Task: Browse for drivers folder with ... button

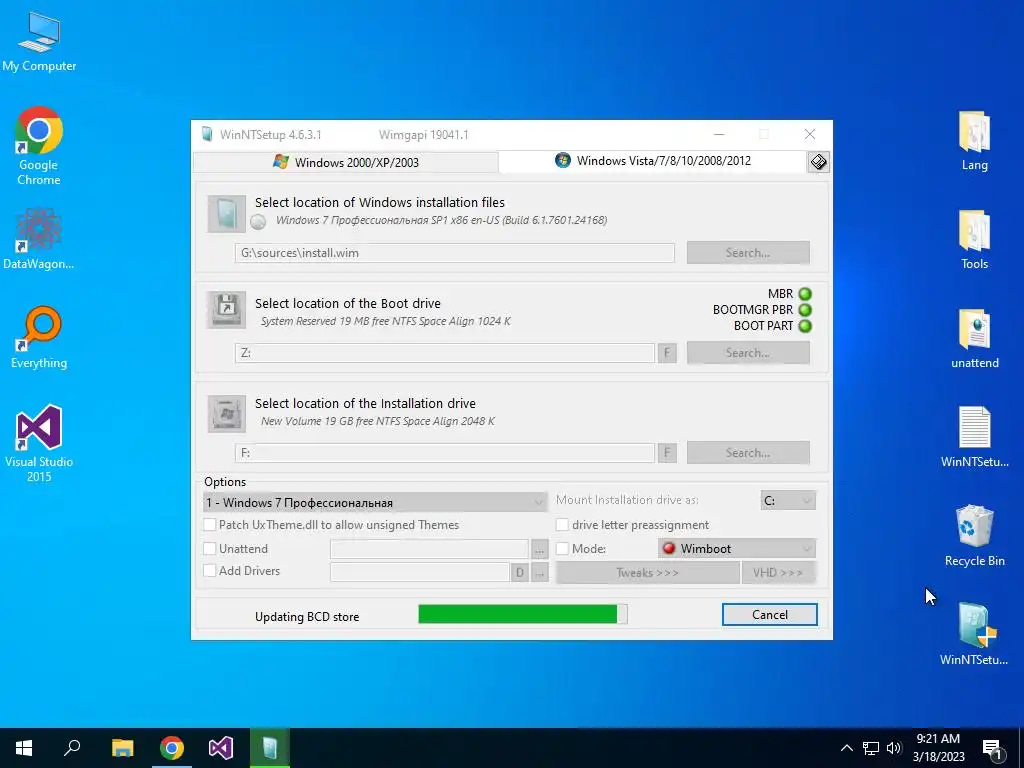Action: pos(539,573)
